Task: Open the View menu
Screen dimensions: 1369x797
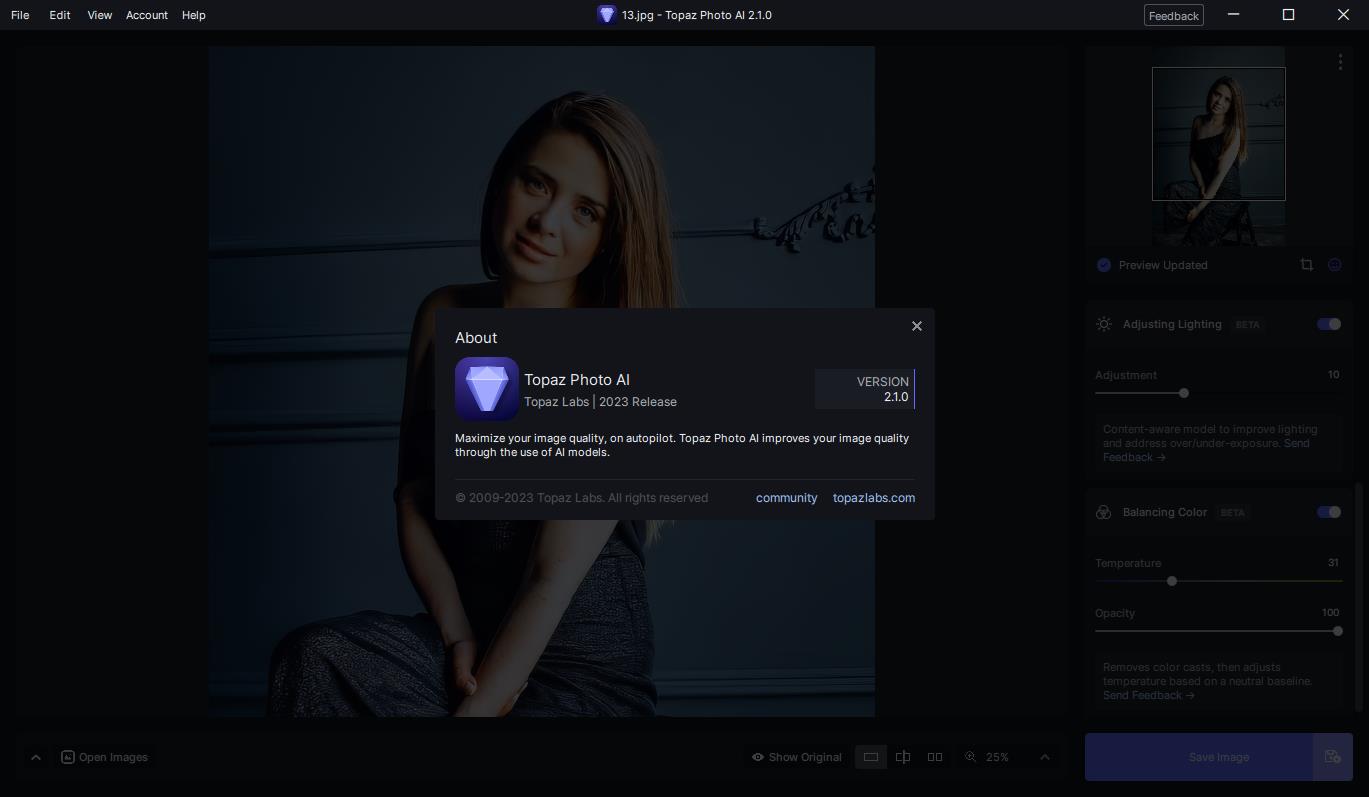Action: pos(100,15)
